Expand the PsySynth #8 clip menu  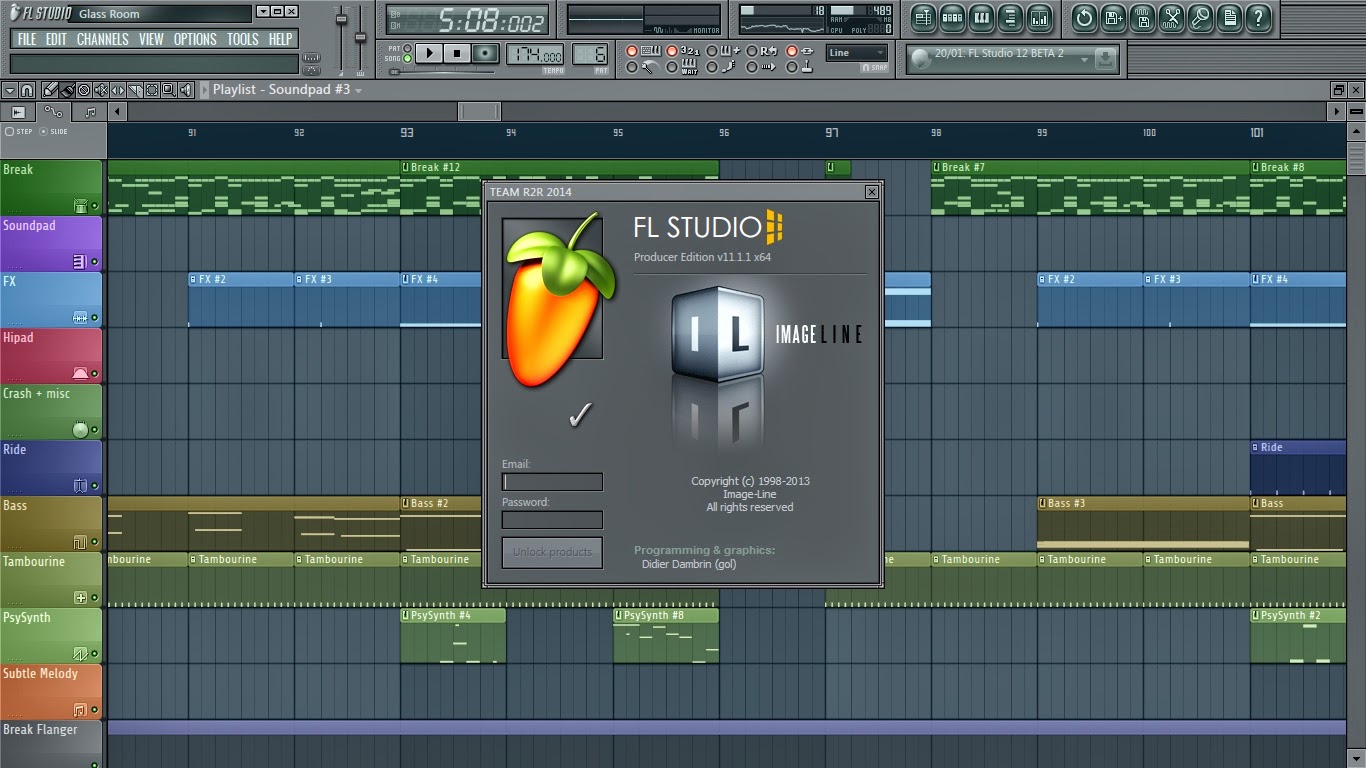619,615
